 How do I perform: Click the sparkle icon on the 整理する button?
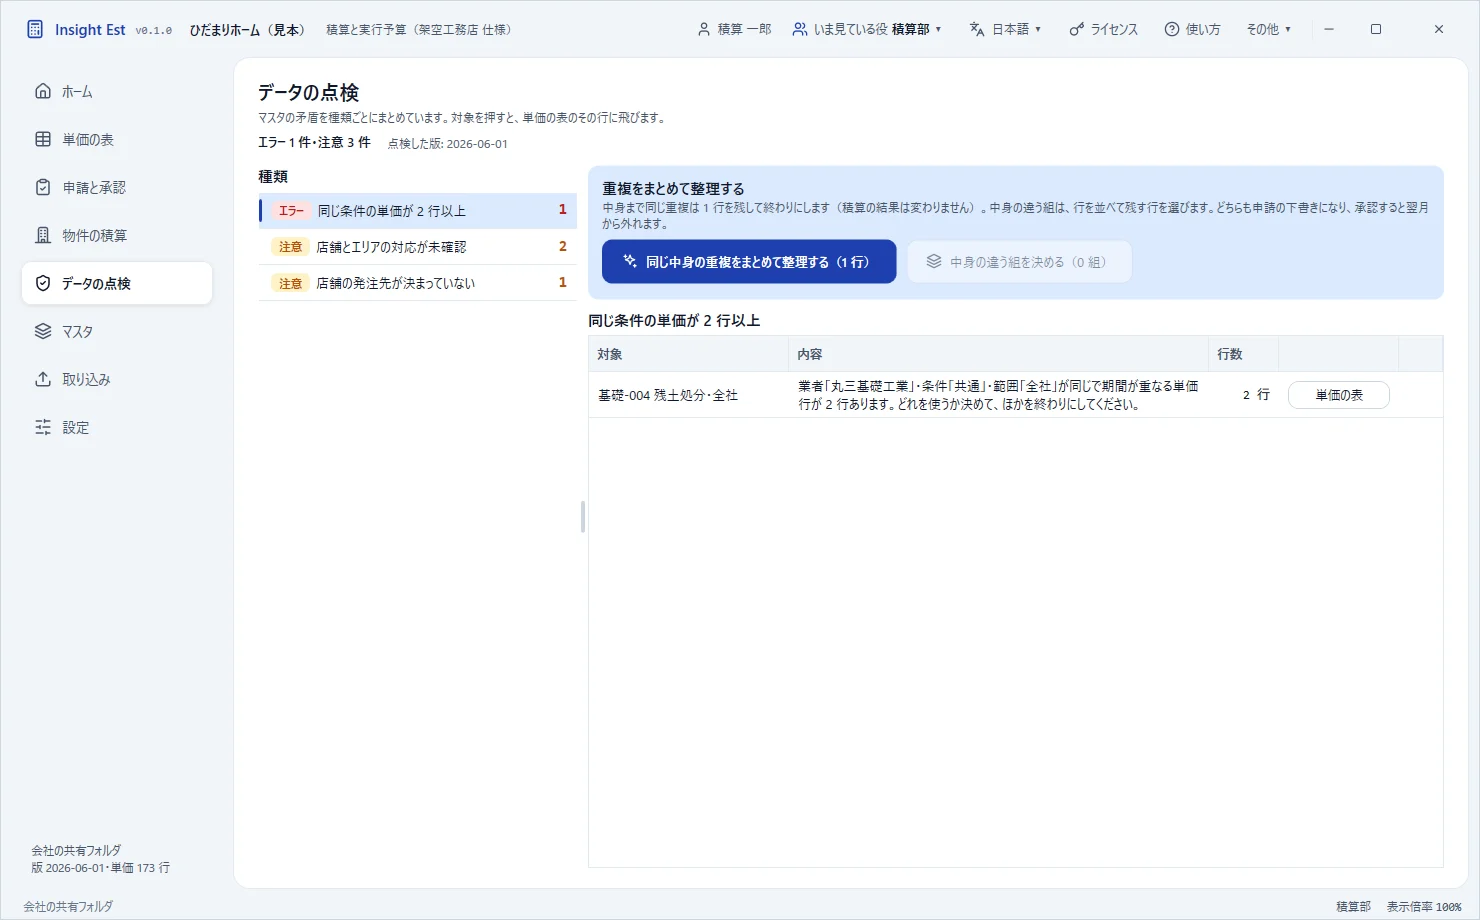pyautogui.click(x=630, y=261)
